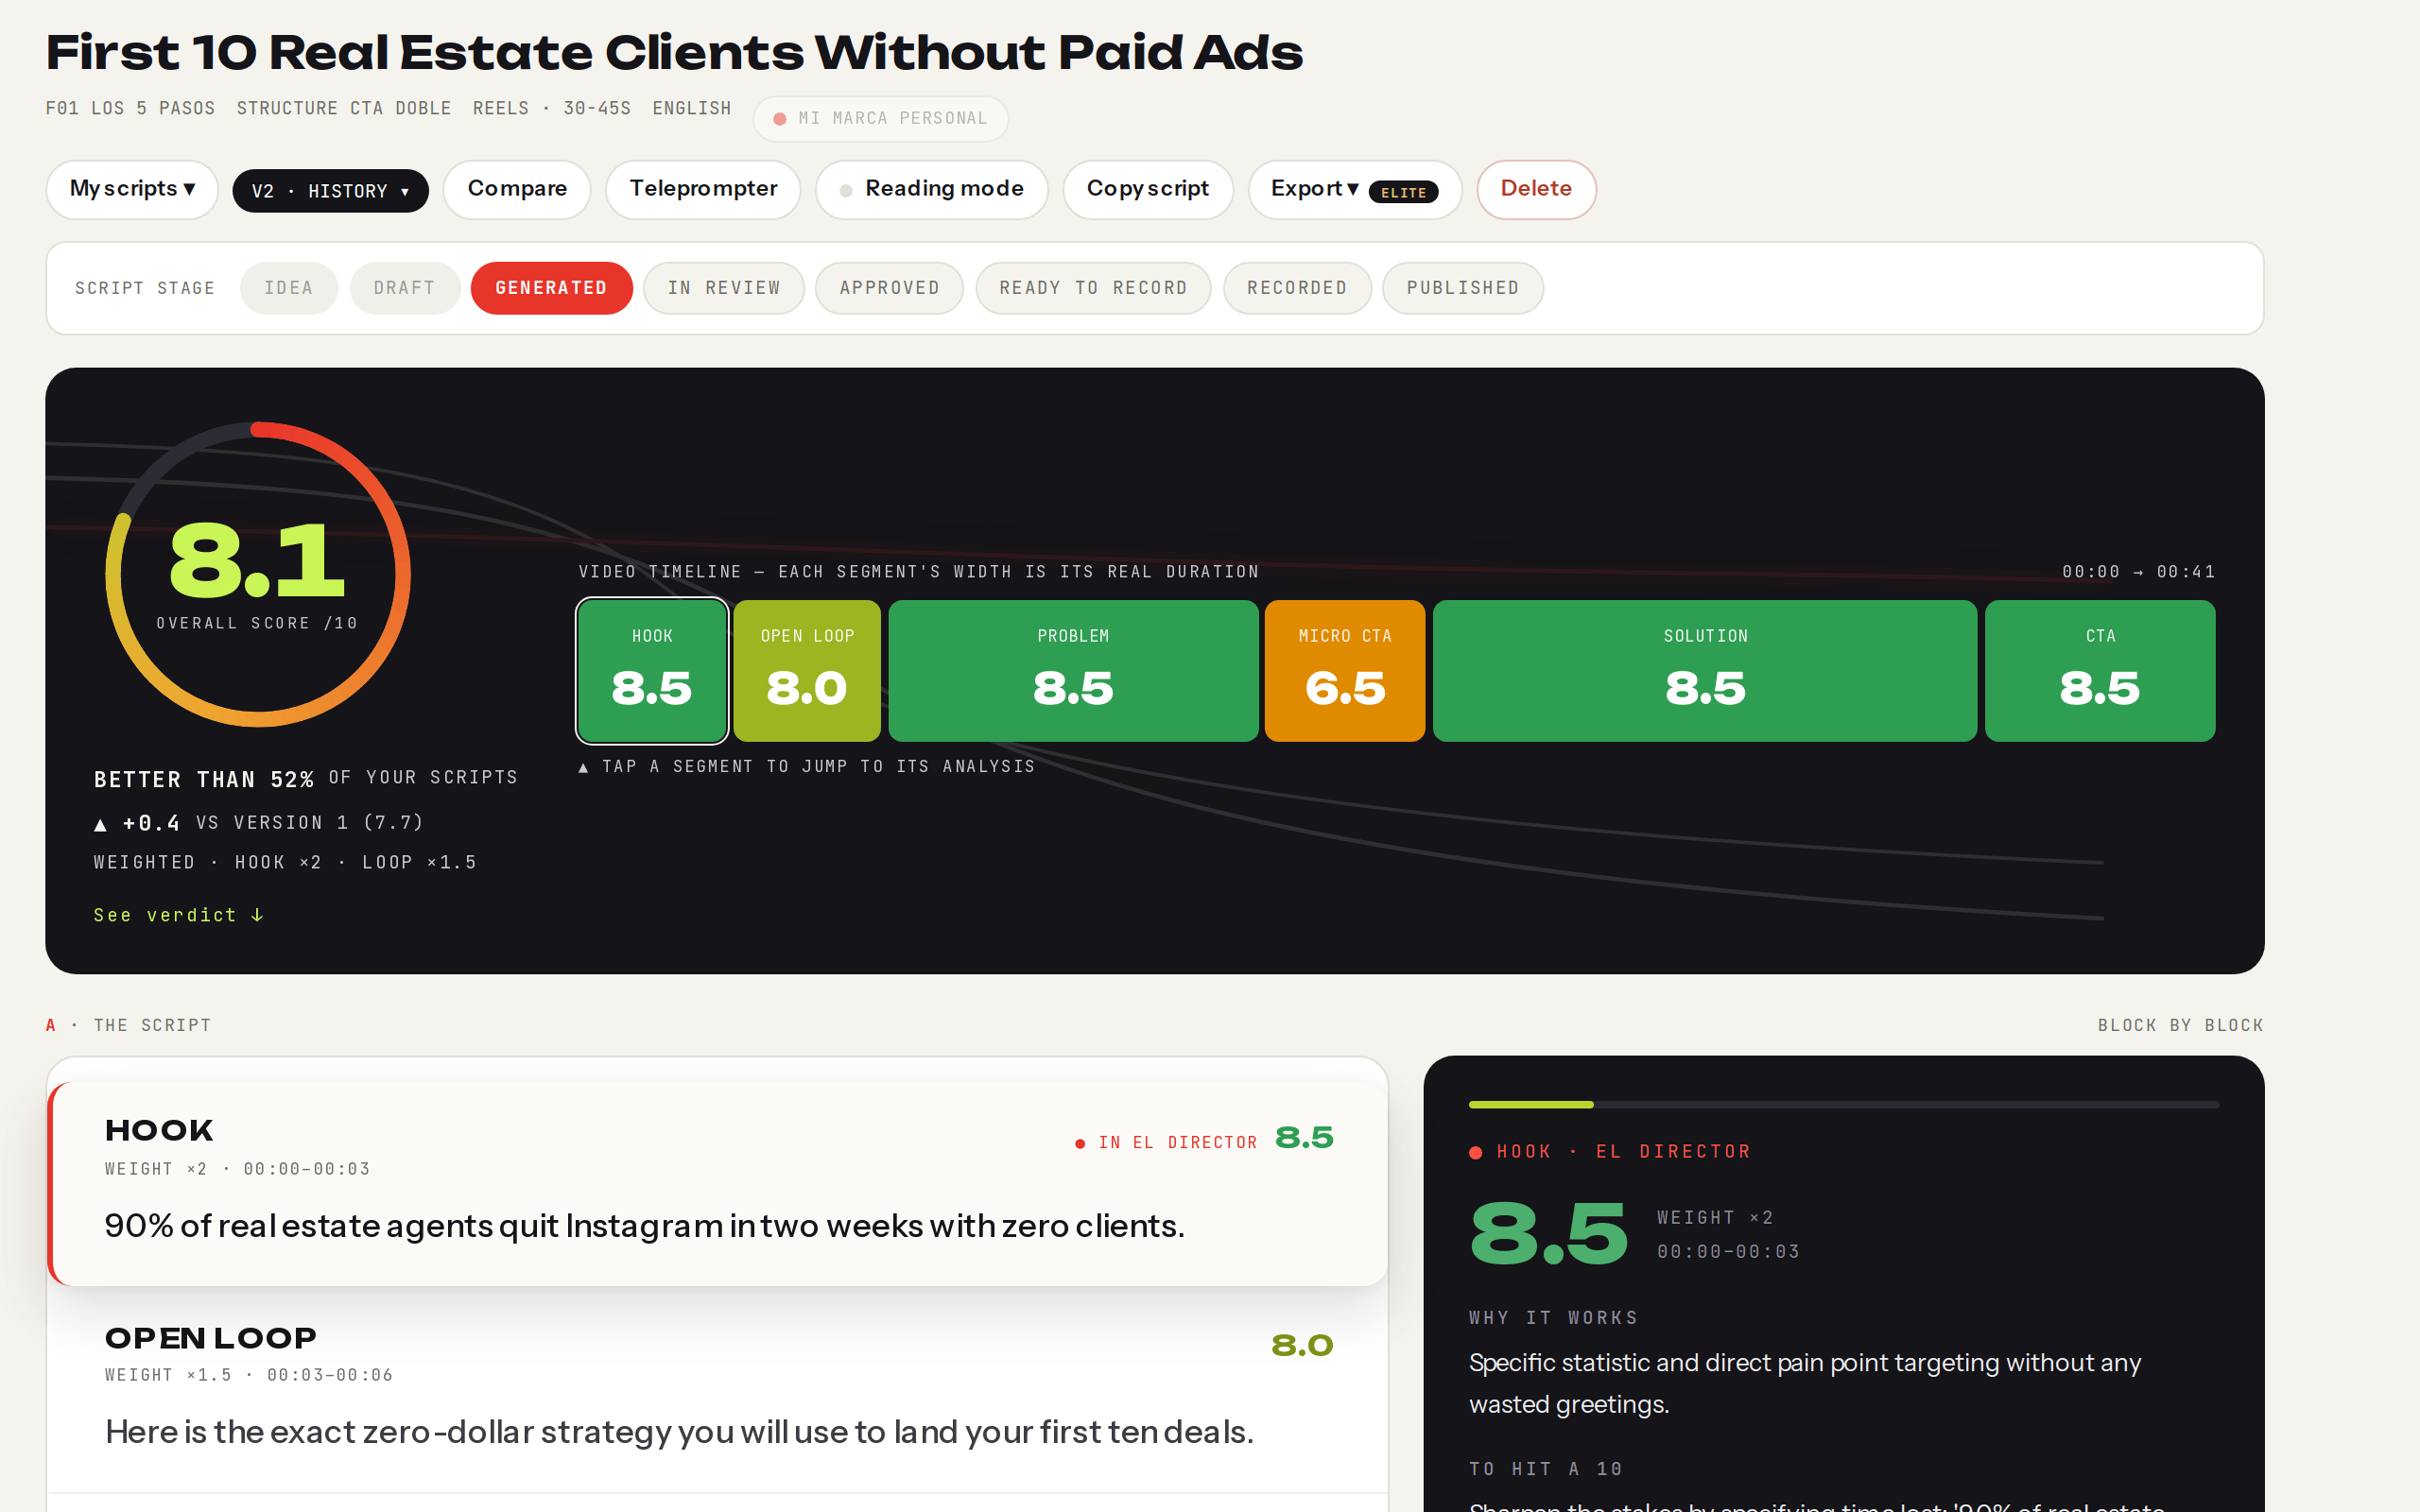The width and height of the screenshot is (2420, 1512).
Task: Select the Micro CTA segment scored 6.5
Action: click(1345, 671)
